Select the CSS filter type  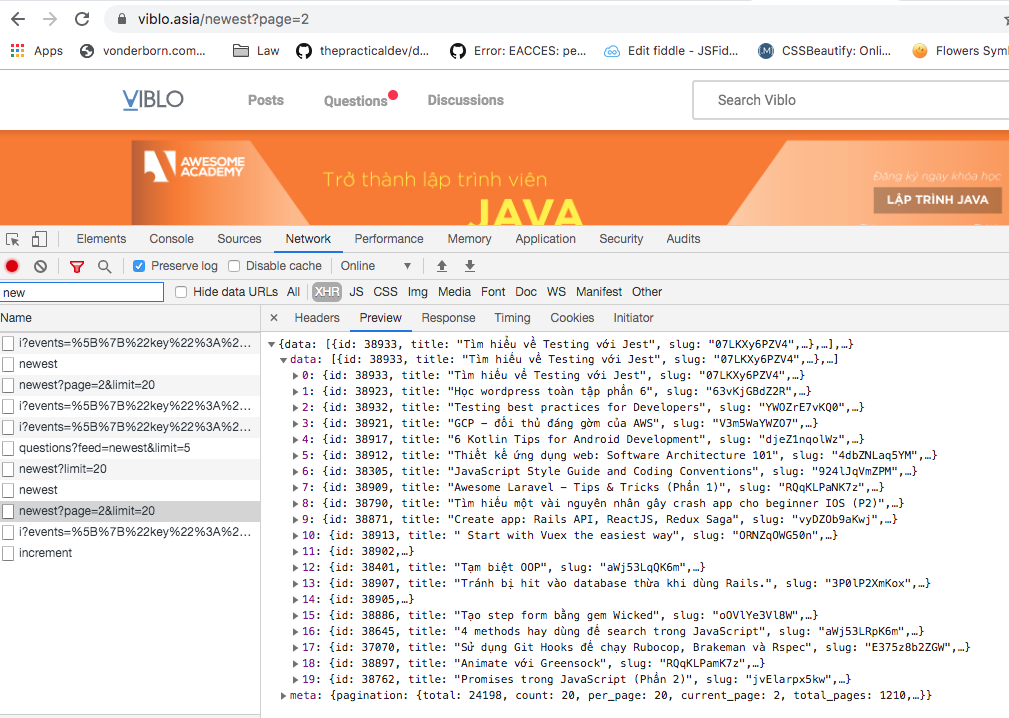[x=385, y=292]
